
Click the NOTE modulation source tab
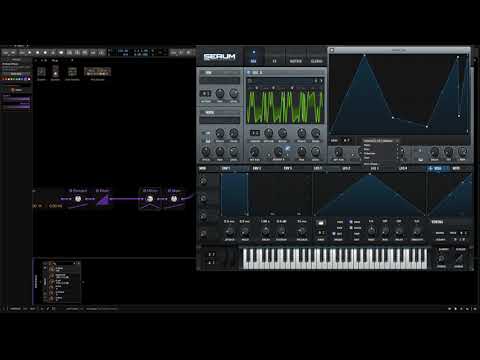click(456, 168)
